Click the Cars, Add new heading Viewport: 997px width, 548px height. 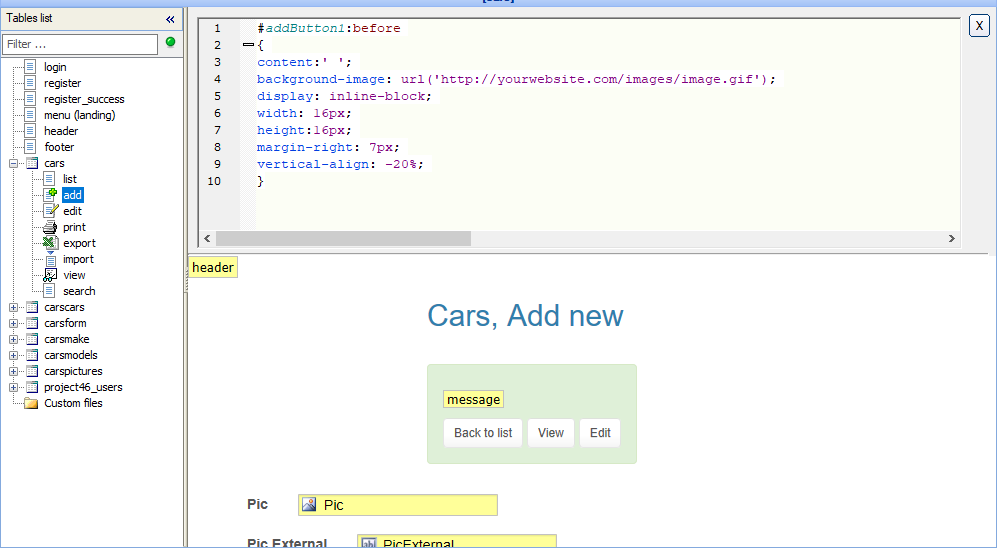click(525, 315)
